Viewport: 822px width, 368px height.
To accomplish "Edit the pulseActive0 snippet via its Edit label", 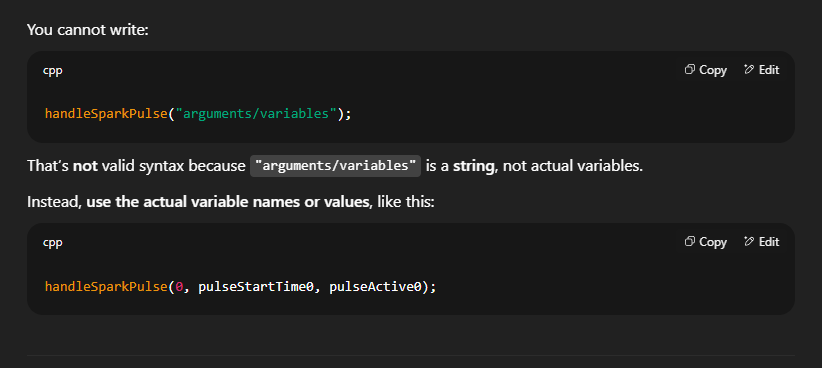I will [769, 242].
